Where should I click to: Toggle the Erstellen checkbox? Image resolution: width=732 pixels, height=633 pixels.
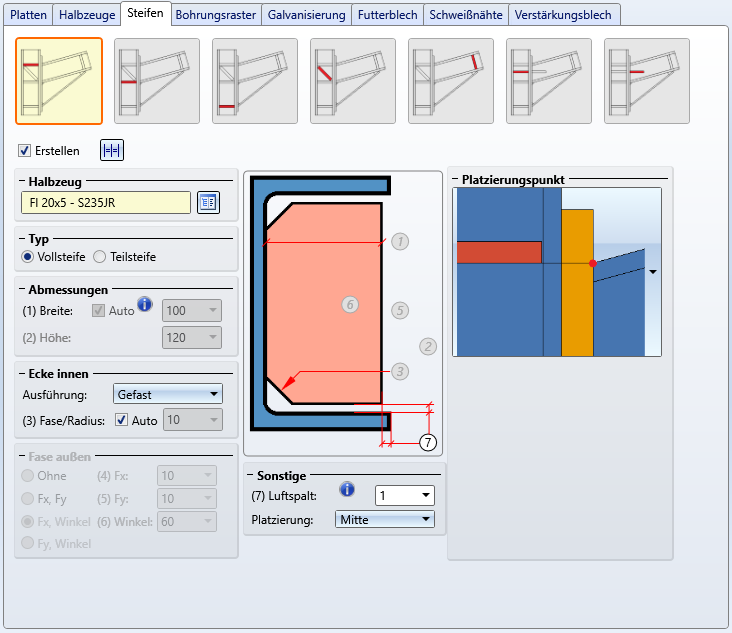pos(24,151)
